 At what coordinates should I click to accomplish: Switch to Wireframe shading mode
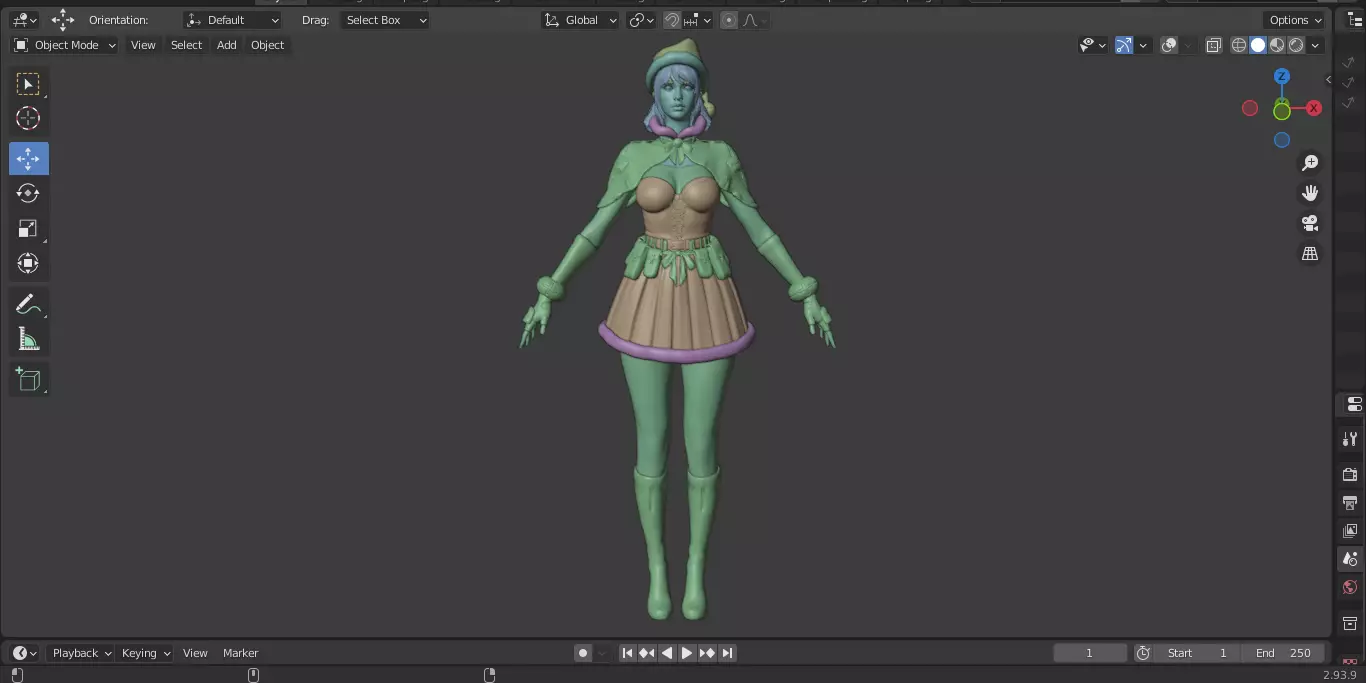(x=1239, y=45)
